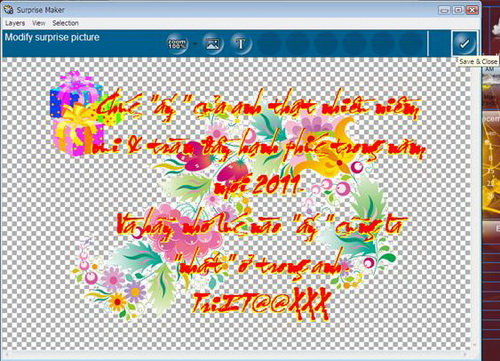Select the gift boxes image layer
Image resolution: width=500 pixels, height=361 pixels.
[77, 113]
